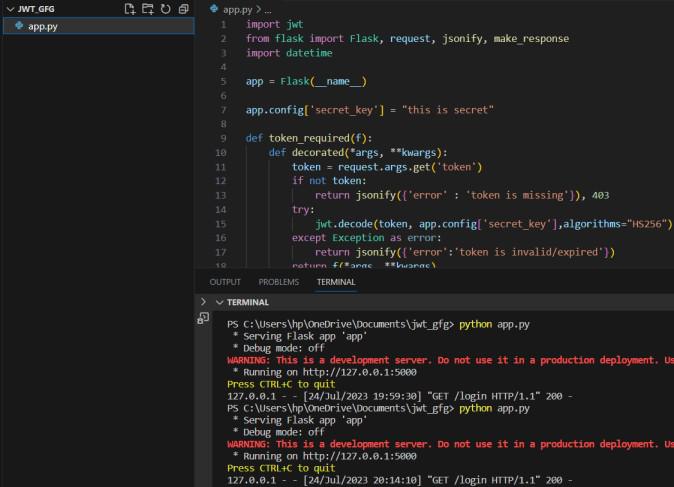Image resolution: width=674 pixels, height=487 pixels.
Task: Click line number 9 in the gutter
Action: click(222, 137)
